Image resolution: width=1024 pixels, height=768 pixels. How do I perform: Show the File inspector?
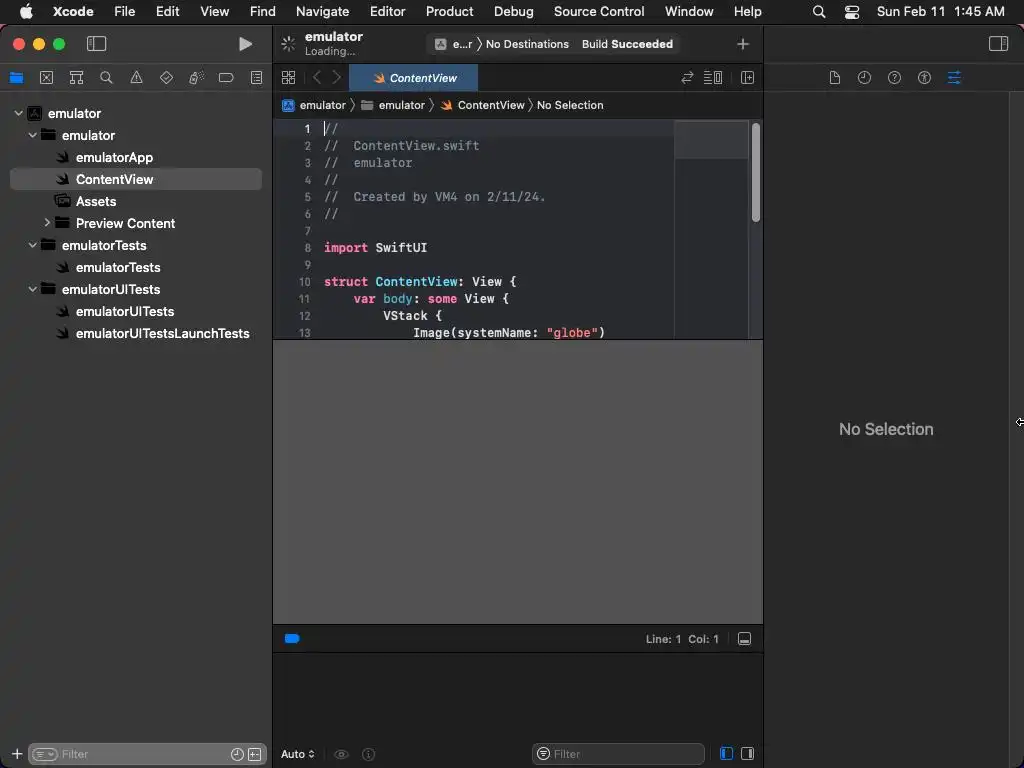coord(834,78)
